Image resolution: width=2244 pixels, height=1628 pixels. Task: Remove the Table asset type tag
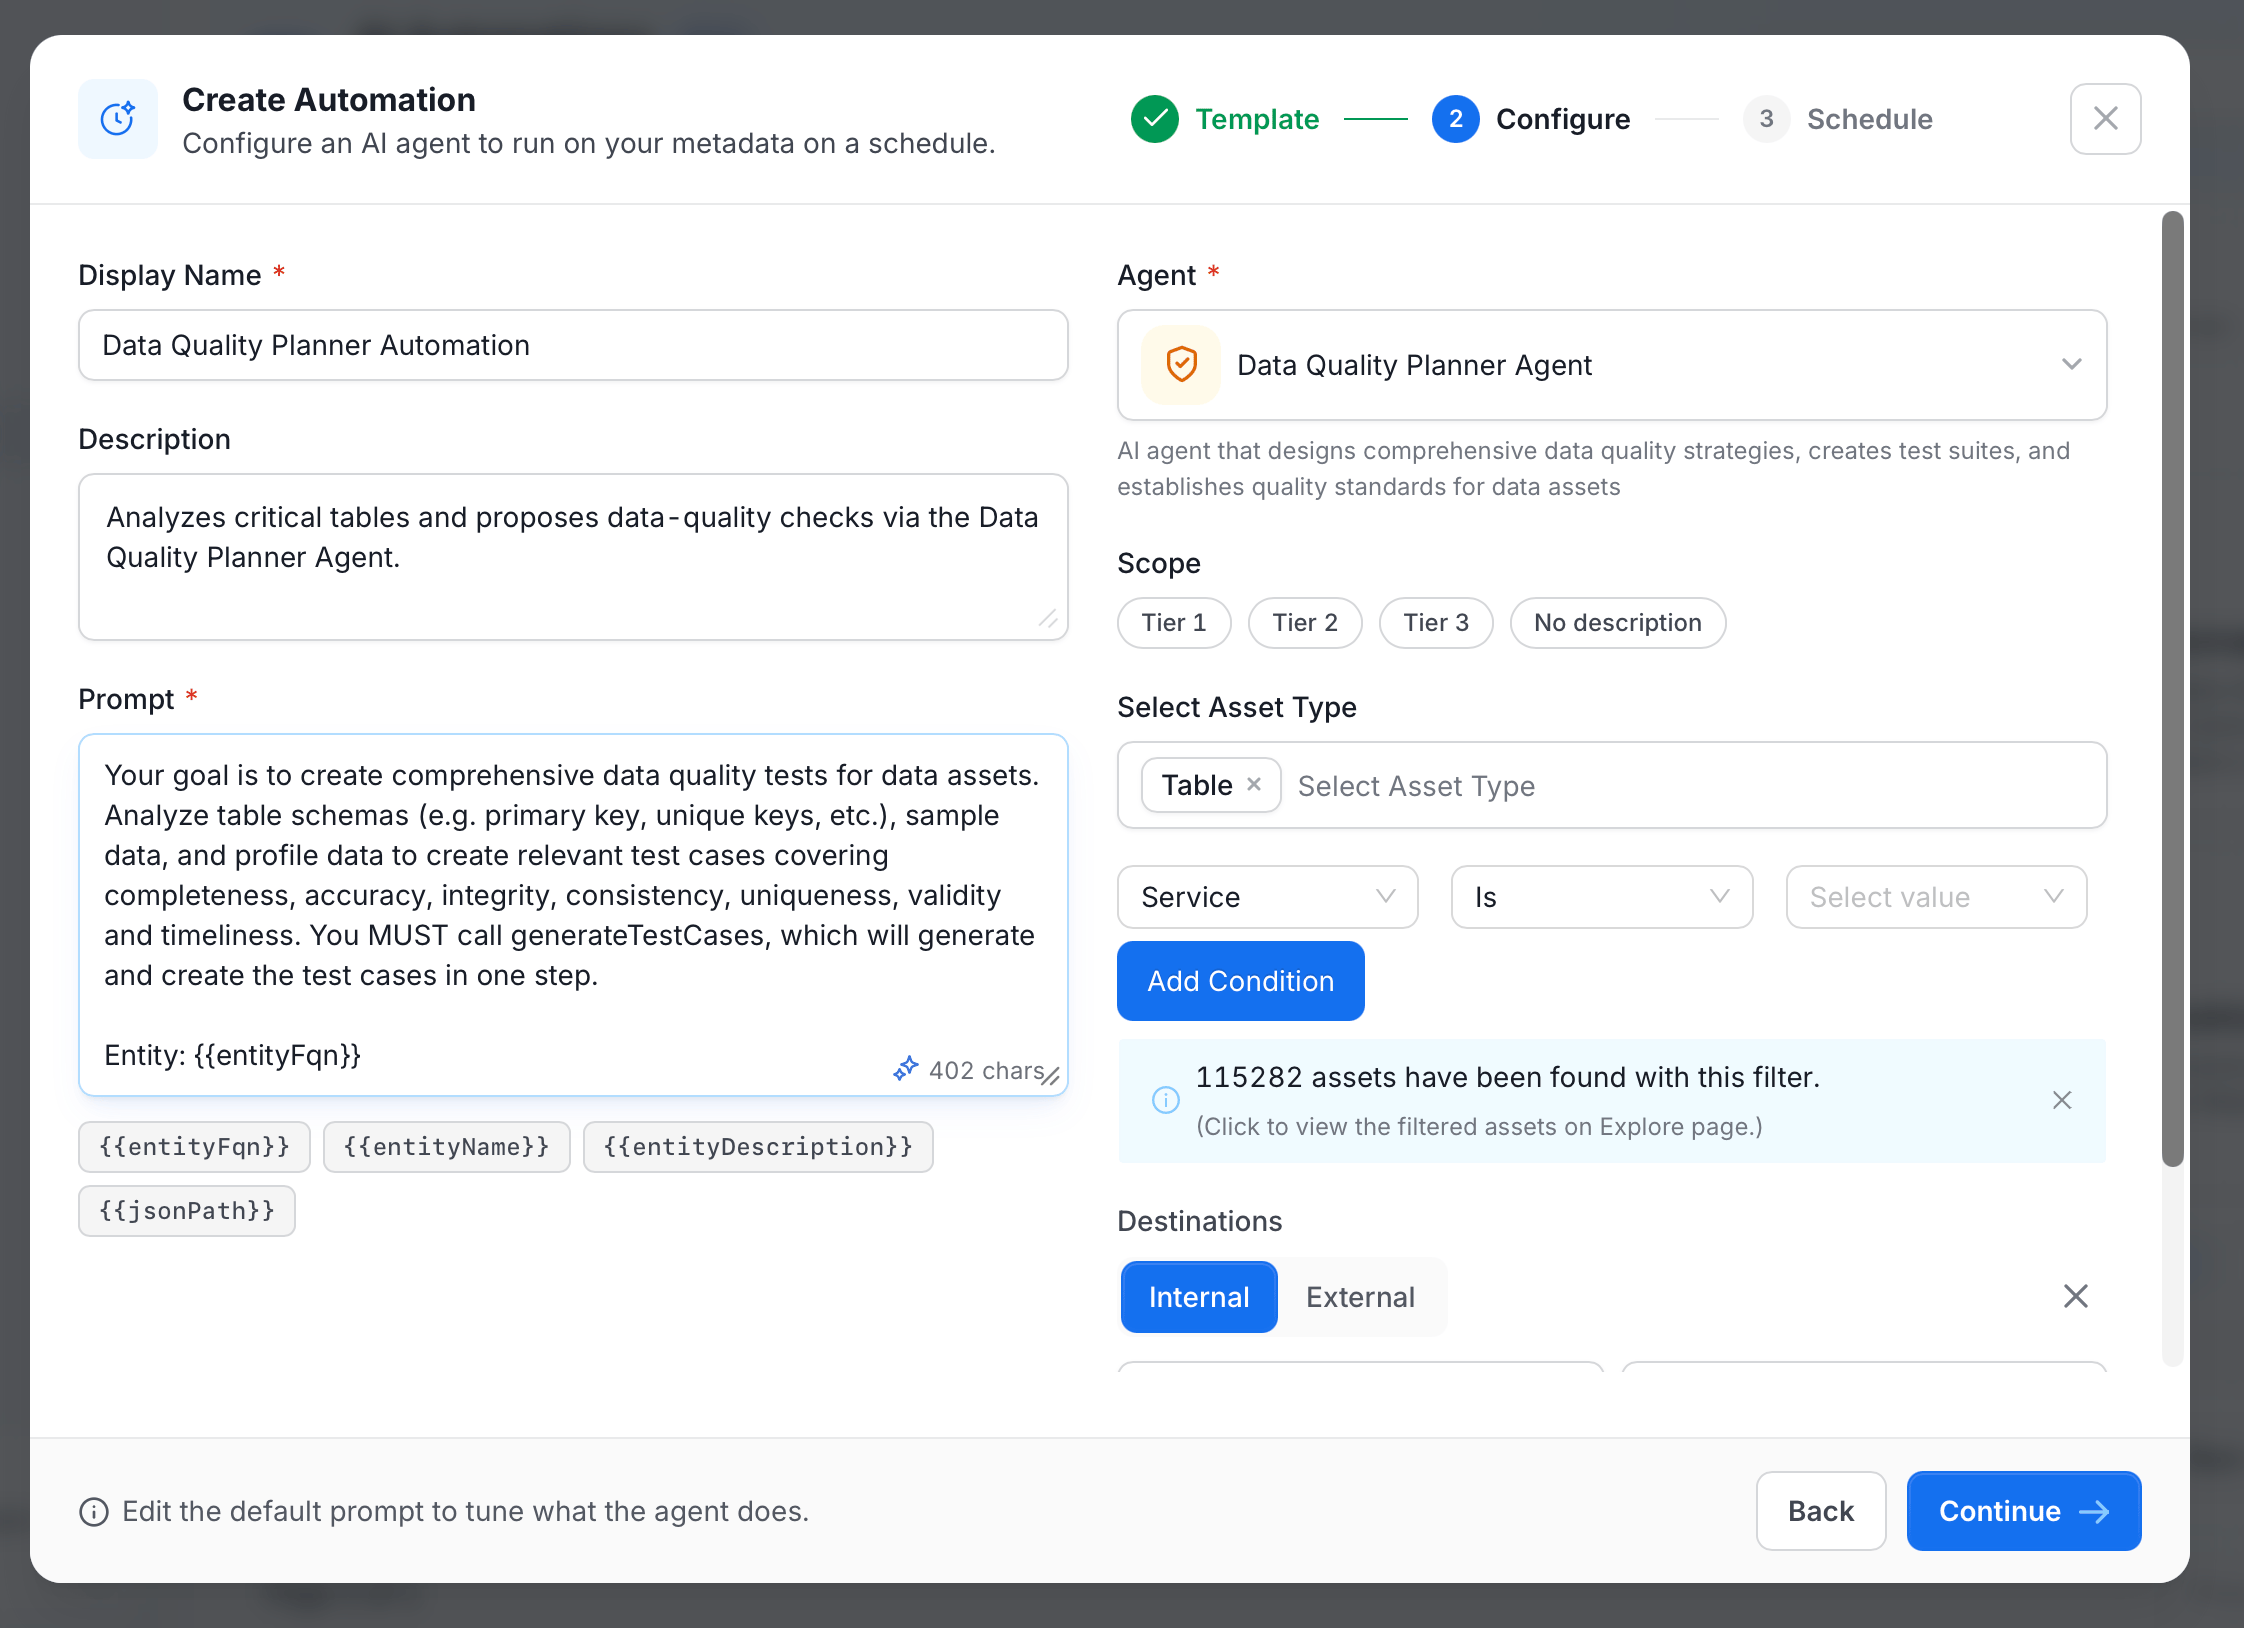pos(1254,785)
